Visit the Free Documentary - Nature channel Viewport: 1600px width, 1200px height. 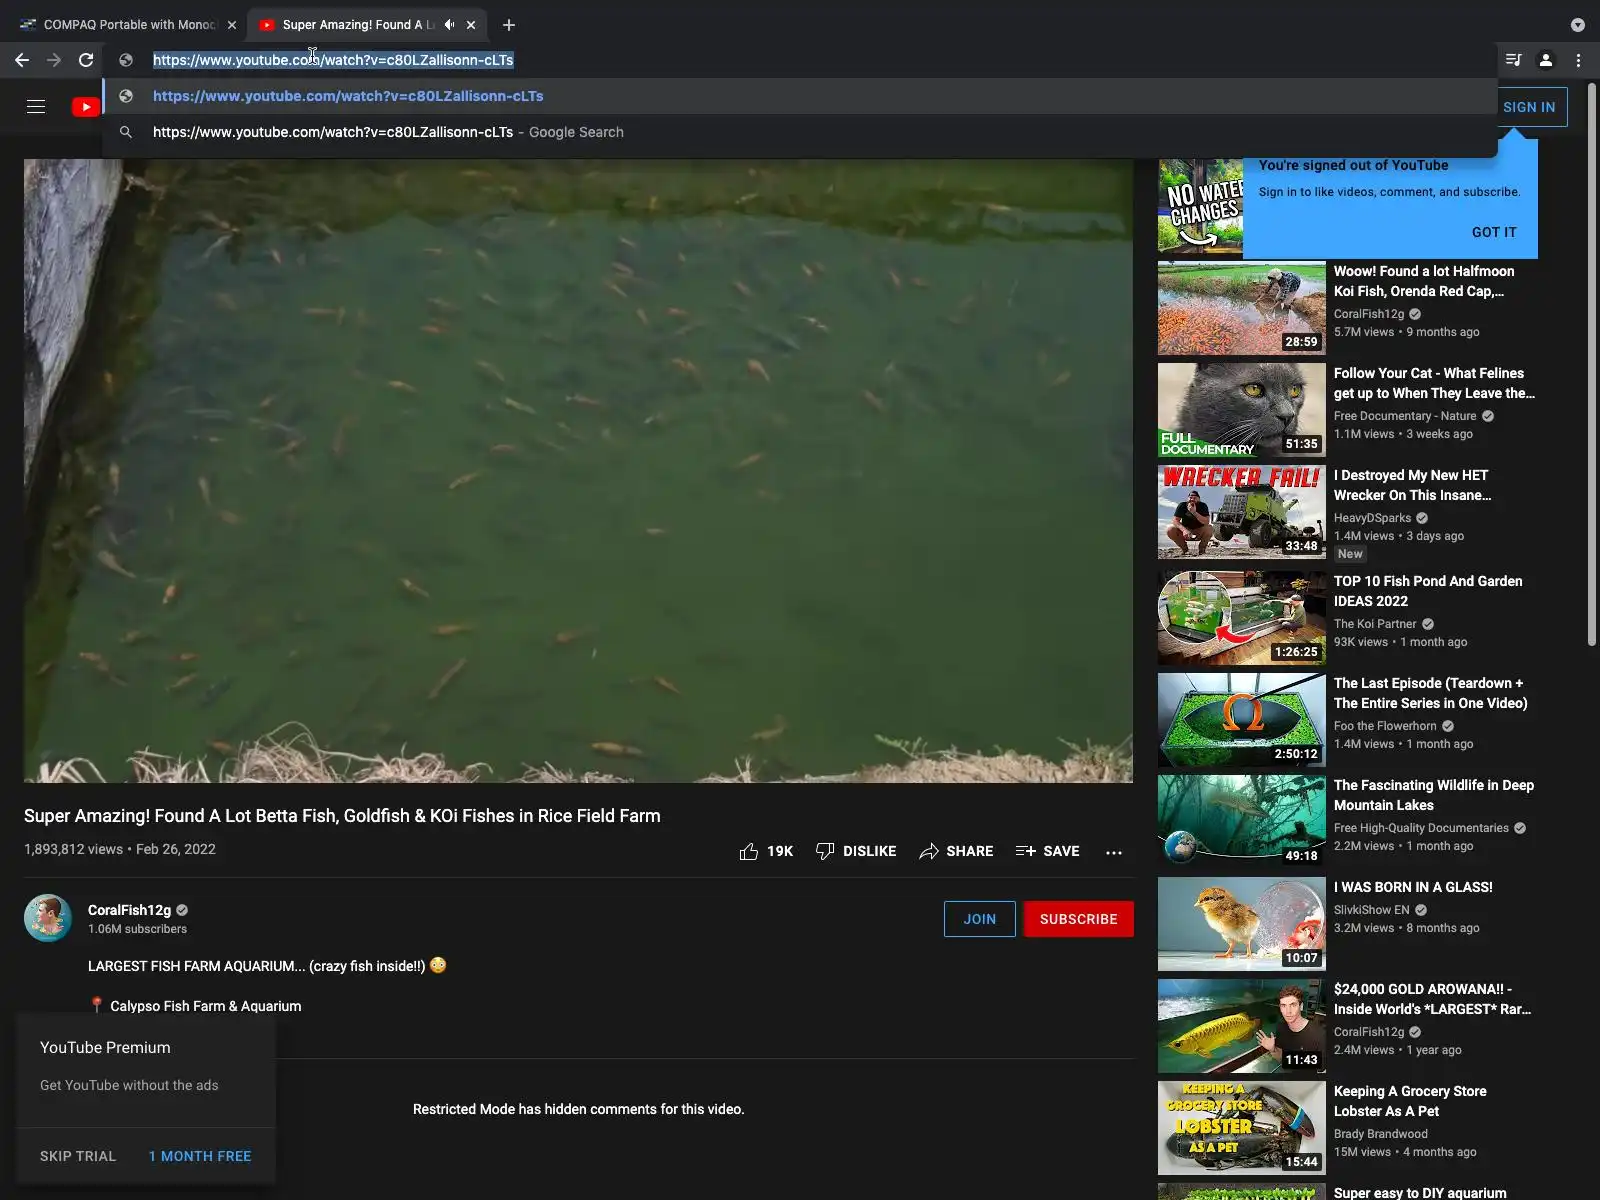(1405, 416)
